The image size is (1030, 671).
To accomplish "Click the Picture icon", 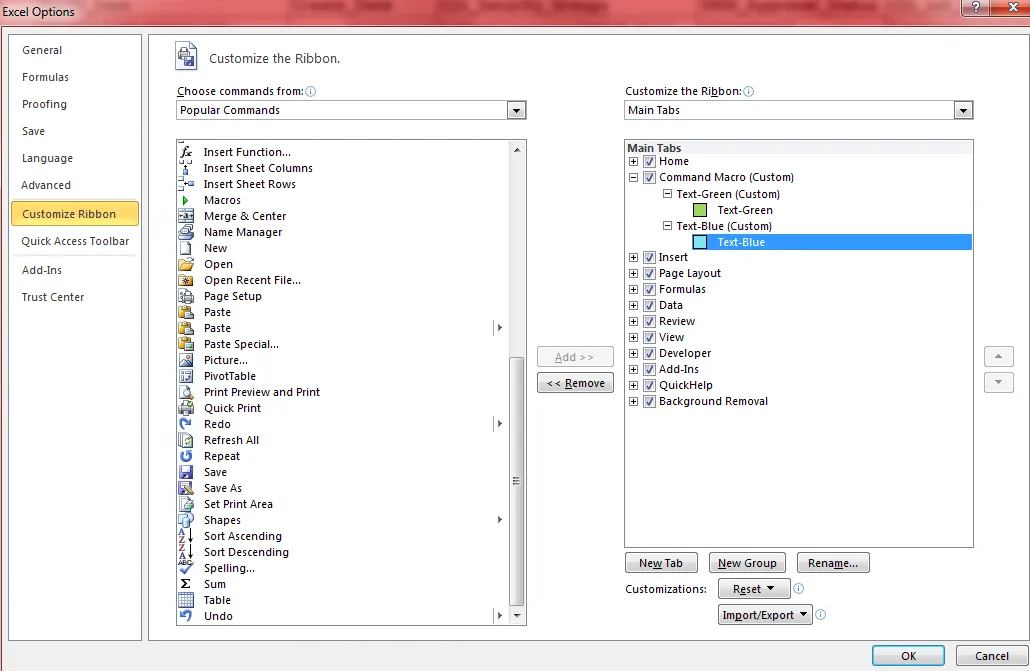I will coord(187,360).
